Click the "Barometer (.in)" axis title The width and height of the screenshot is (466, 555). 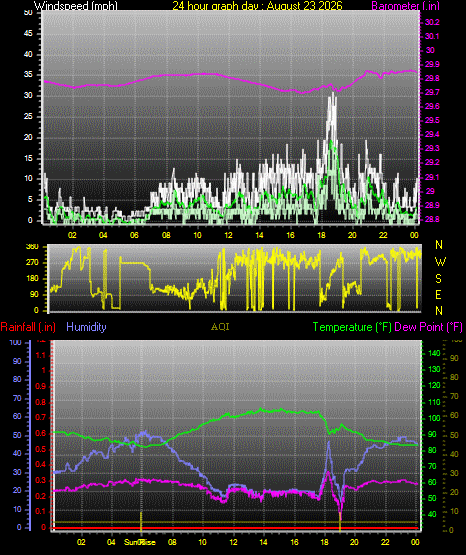pos(405,6)
